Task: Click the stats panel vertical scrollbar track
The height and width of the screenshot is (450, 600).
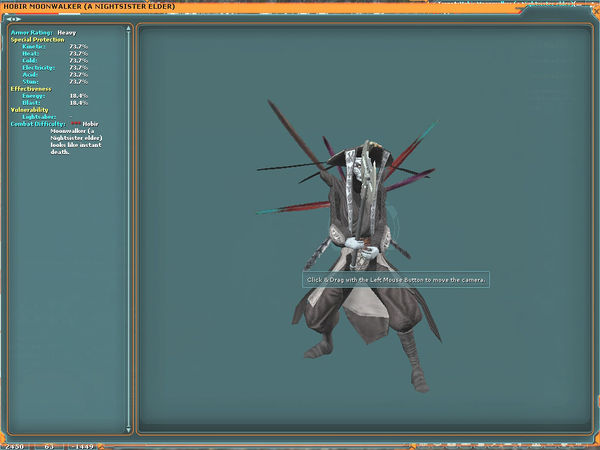Action: (129, 230)
